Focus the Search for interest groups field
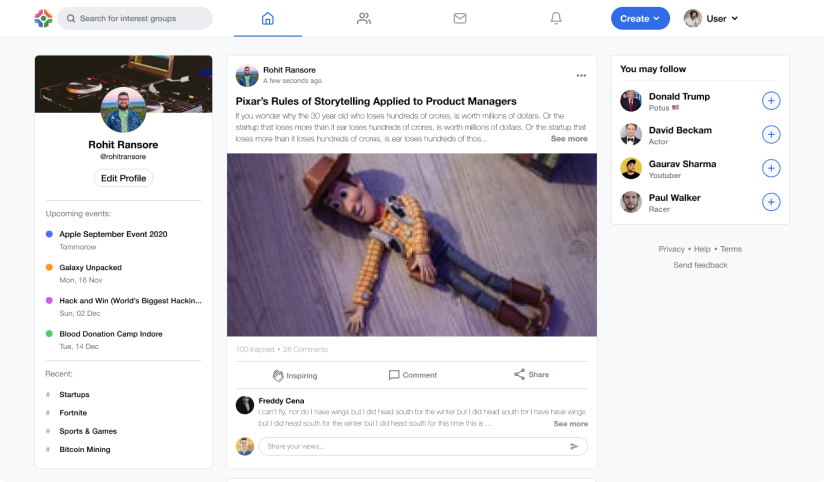 (x=135, y=18)
